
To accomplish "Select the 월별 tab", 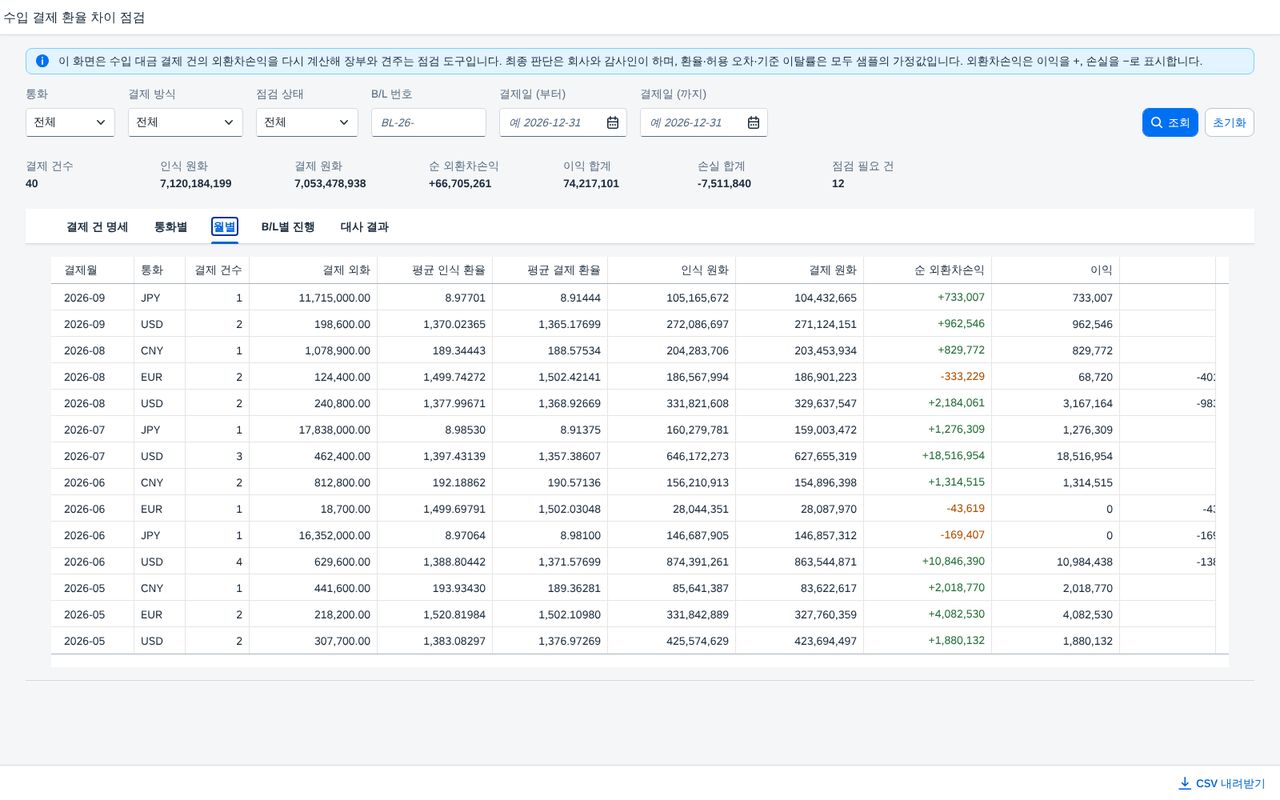I will pyautogui.click(x=225, y=227).
